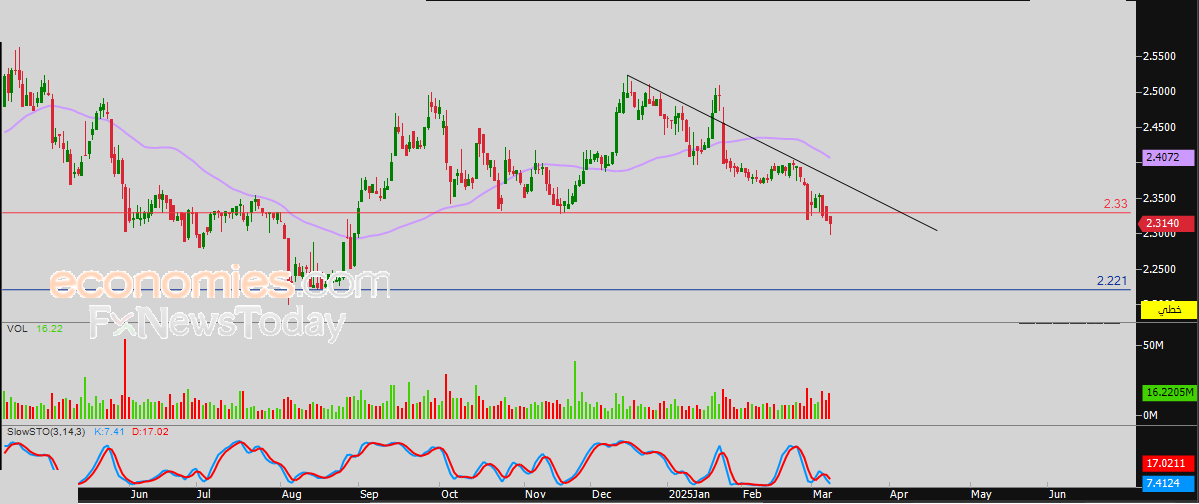Click the 2.2500 price axis label
Viewport: 1199px width, 504px height.
click(x=1159, y=269)
